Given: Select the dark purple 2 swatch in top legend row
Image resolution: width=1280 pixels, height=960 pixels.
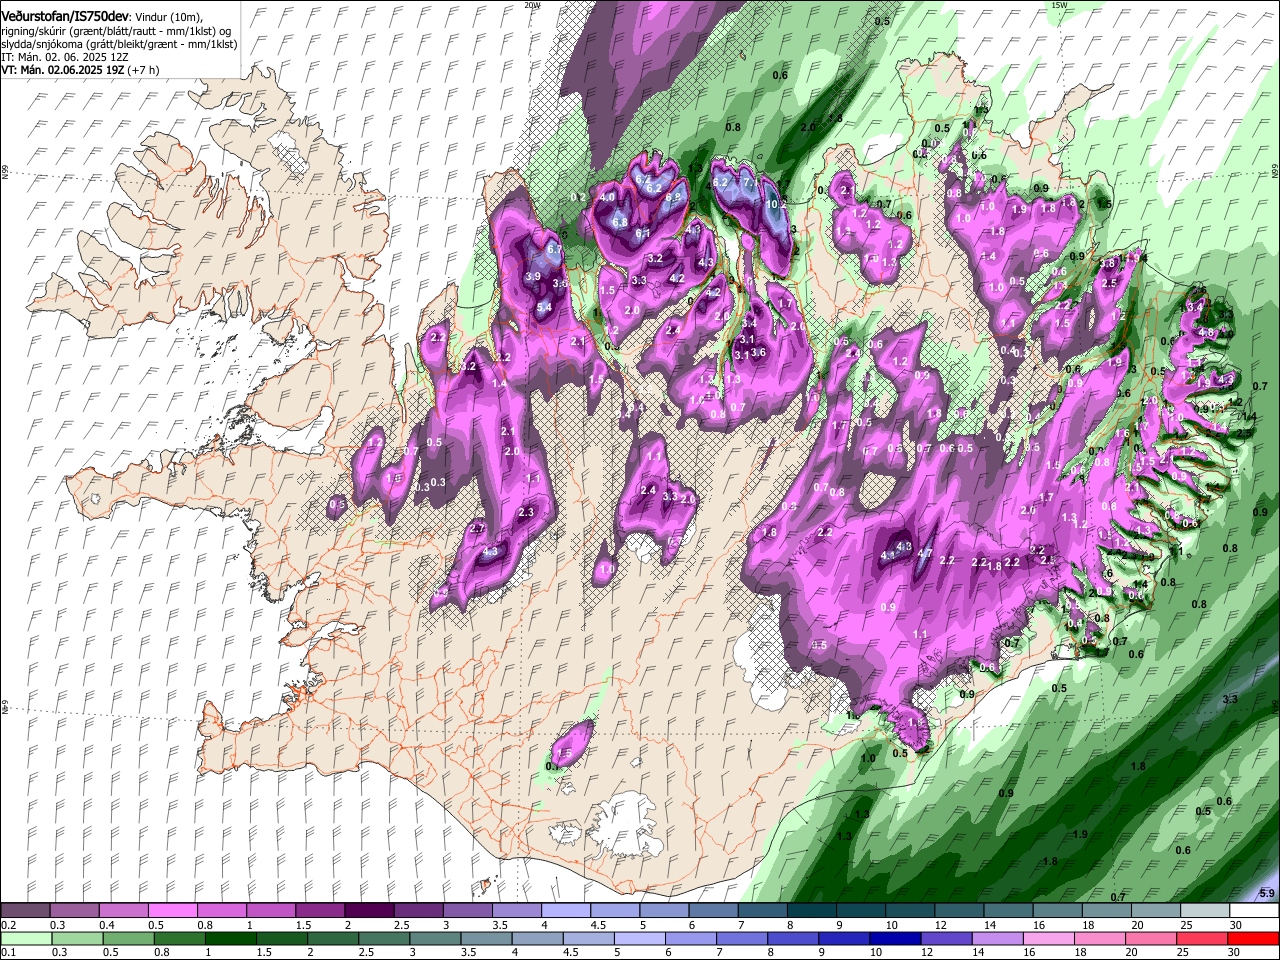Looking at the screenshot, I should tap(369, 911).
